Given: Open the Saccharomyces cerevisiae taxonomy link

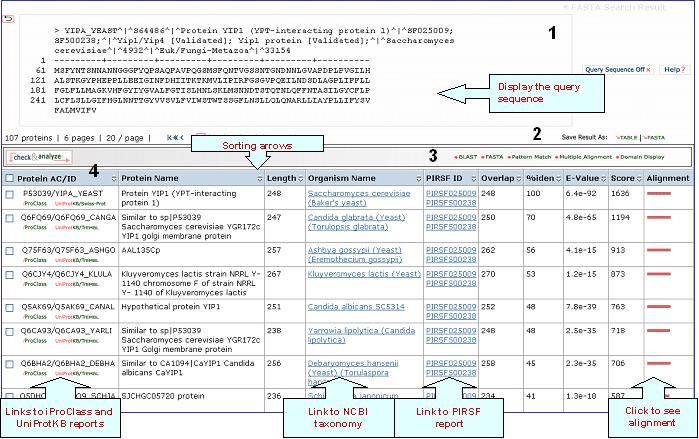Looking at the screenshot, I should (x=358, y=193).
